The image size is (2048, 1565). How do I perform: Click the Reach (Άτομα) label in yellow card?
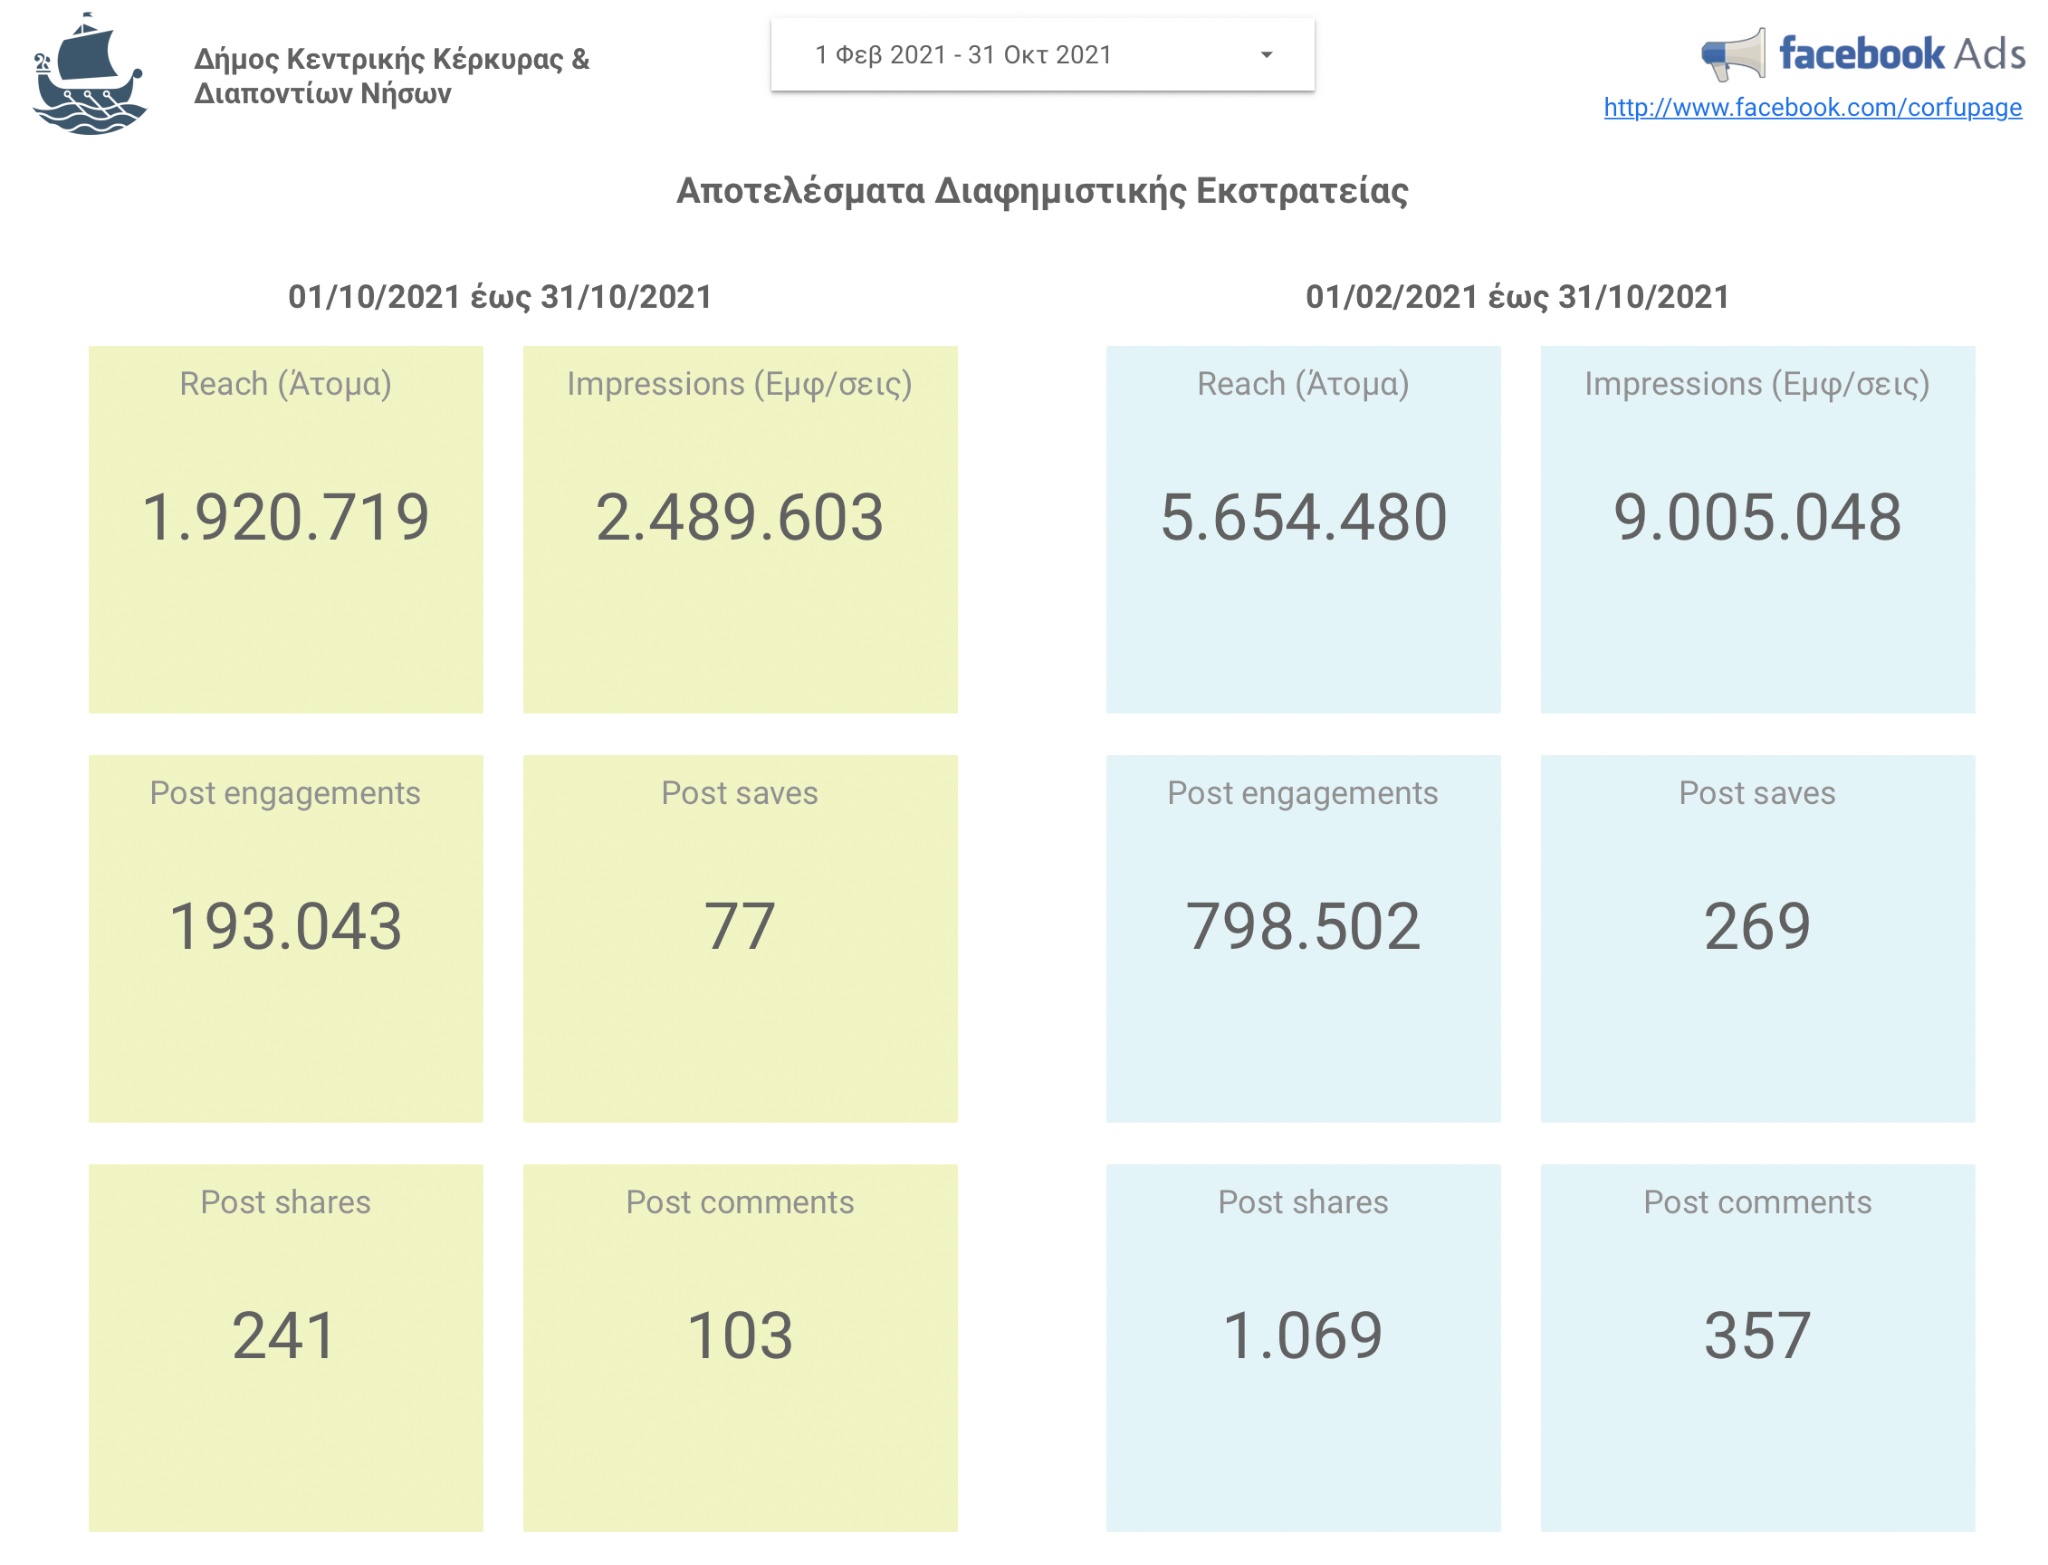(x=286, y=384)
